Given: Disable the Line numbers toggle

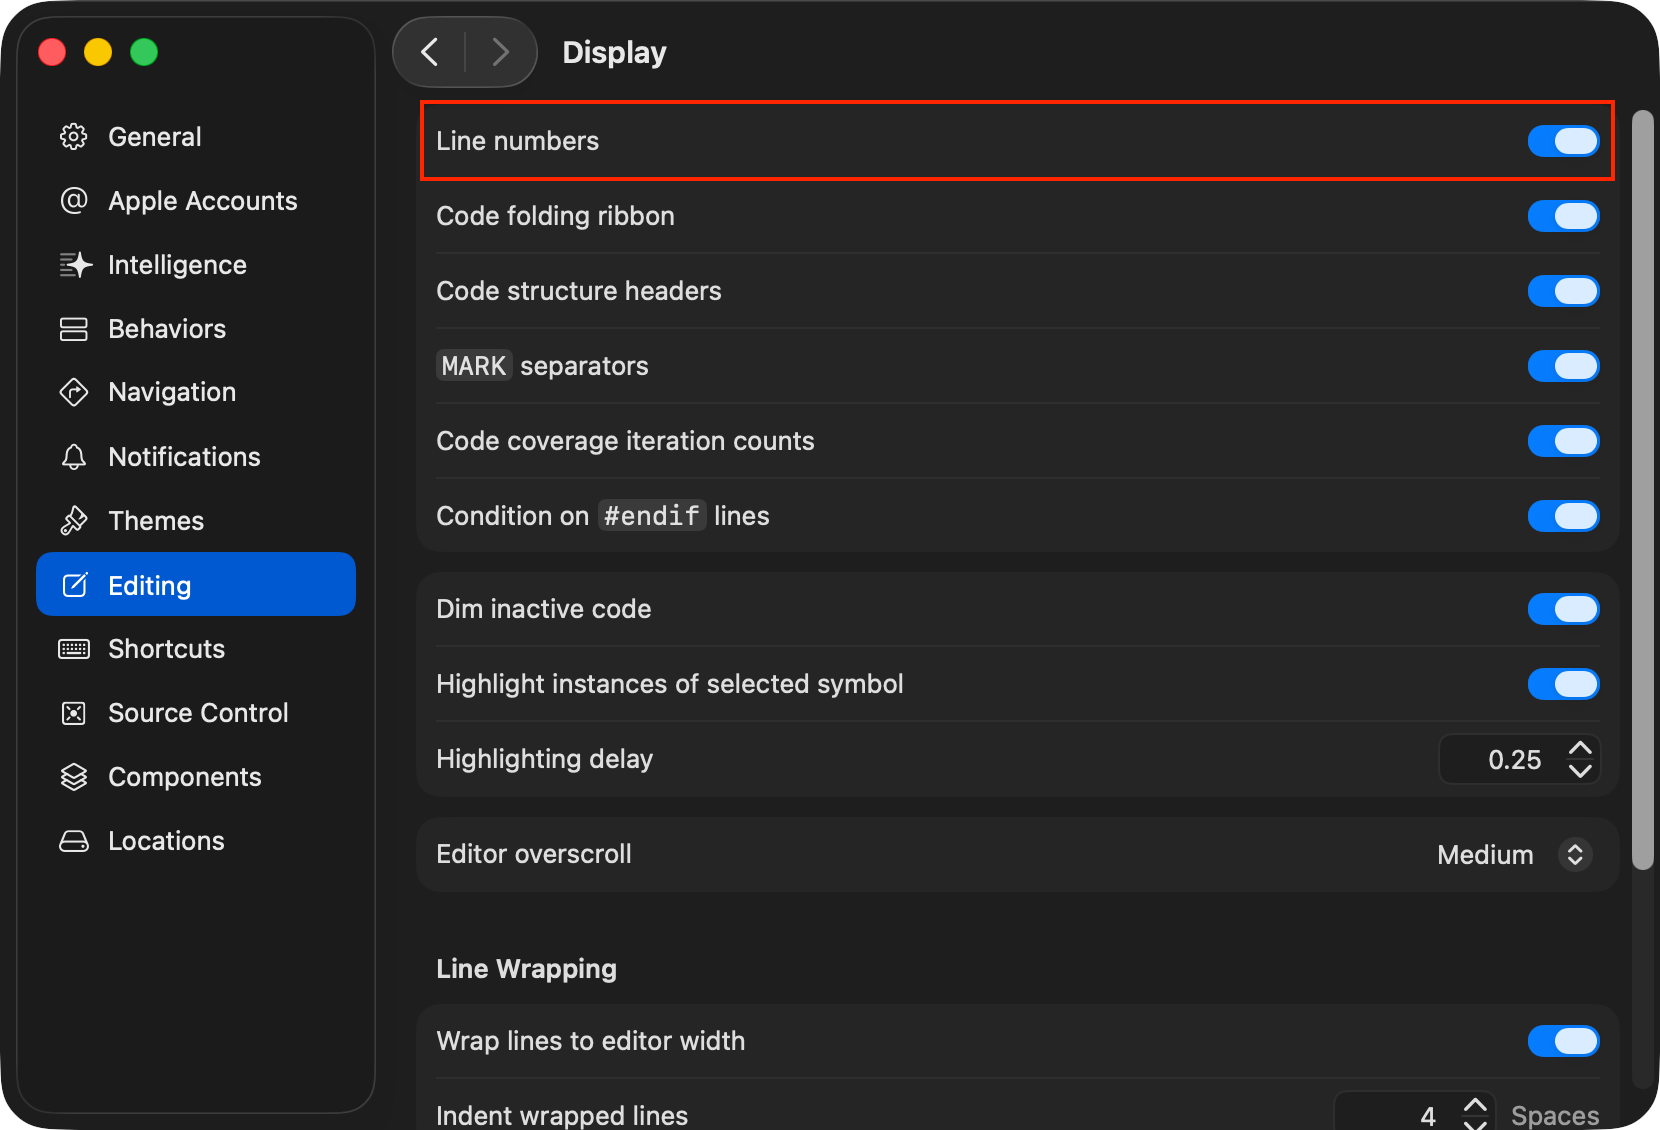Looking at the screenshot, I should tap(1562, 141).
